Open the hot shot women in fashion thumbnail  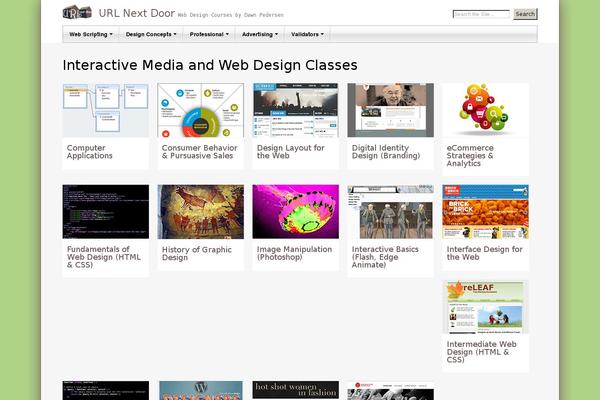(295, 390)
